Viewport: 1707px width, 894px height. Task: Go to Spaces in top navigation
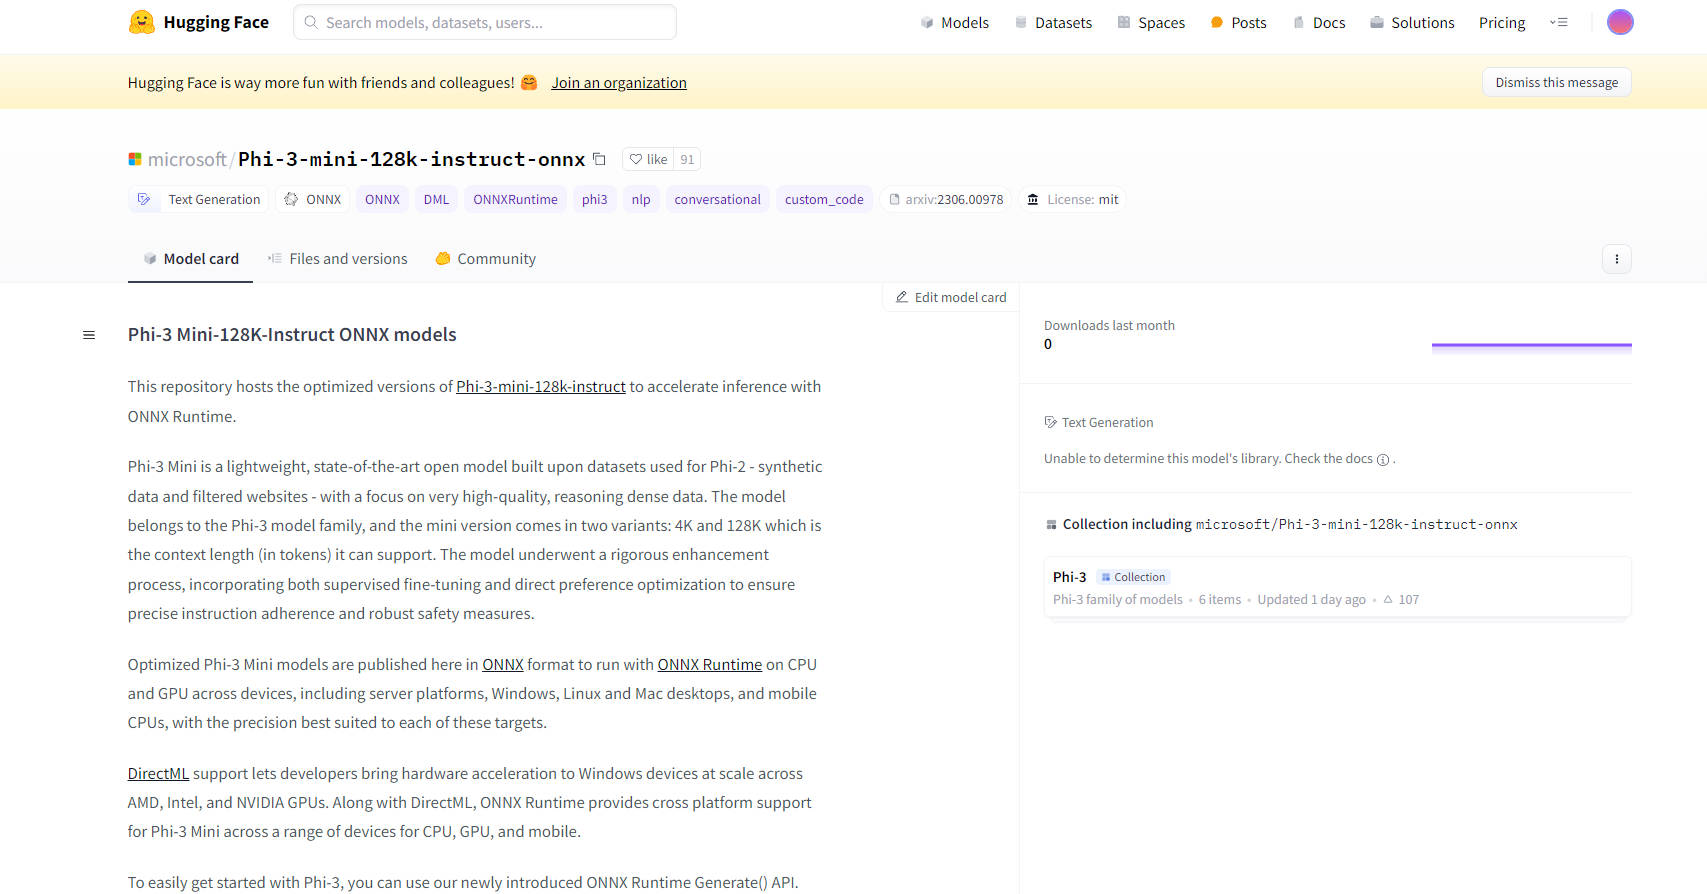pyautogui.click(x=1151, y=22)
